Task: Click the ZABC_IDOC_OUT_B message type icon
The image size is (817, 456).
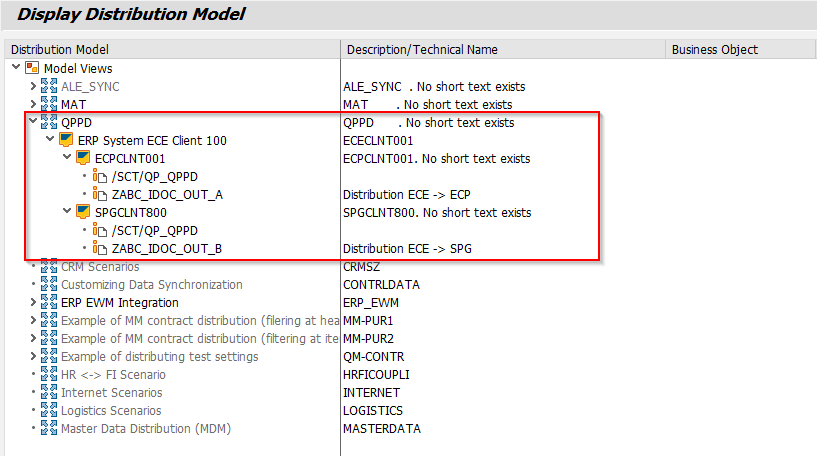Action: tap(100, 248)
